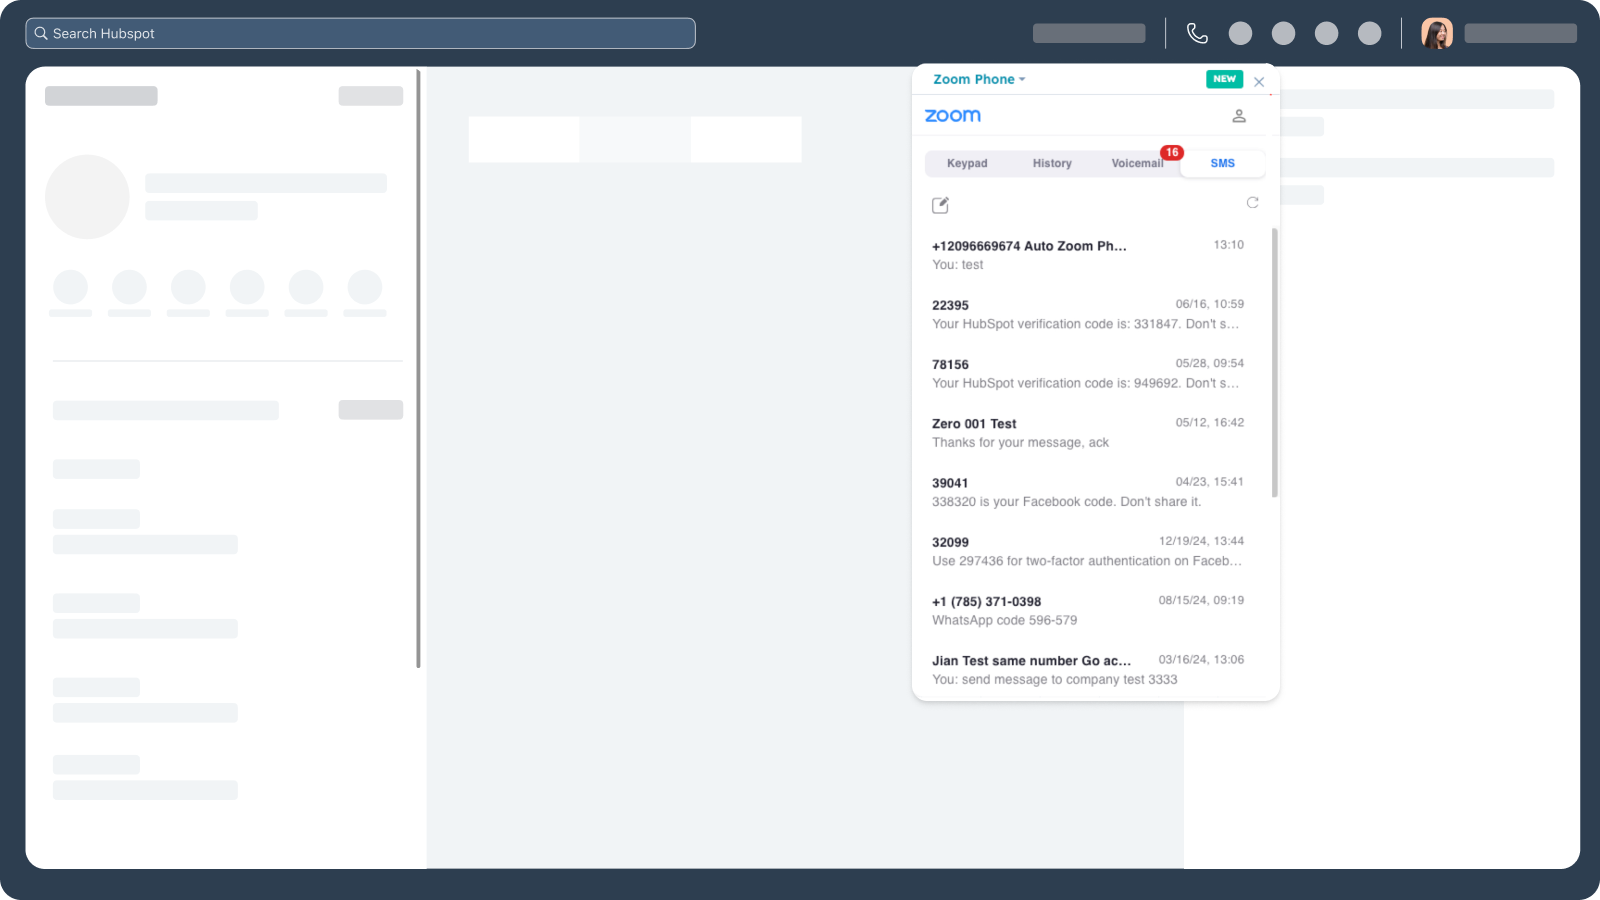Switch to the Keypad tab
This screenshot has width=1600, height=900.
click(x=967, y=163)
